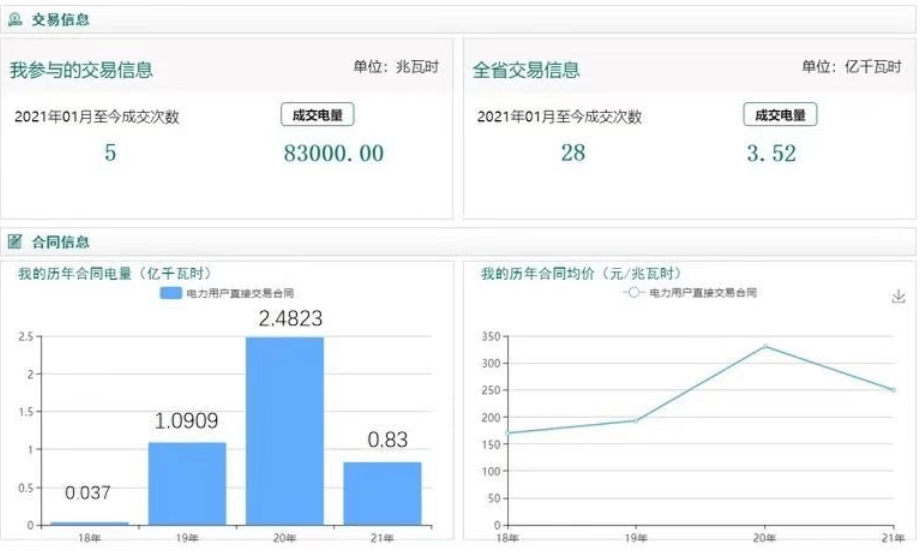Select the 19年 bar labeled 1.0909
Screen dimensions: 922x552
[x=187, y=483]
